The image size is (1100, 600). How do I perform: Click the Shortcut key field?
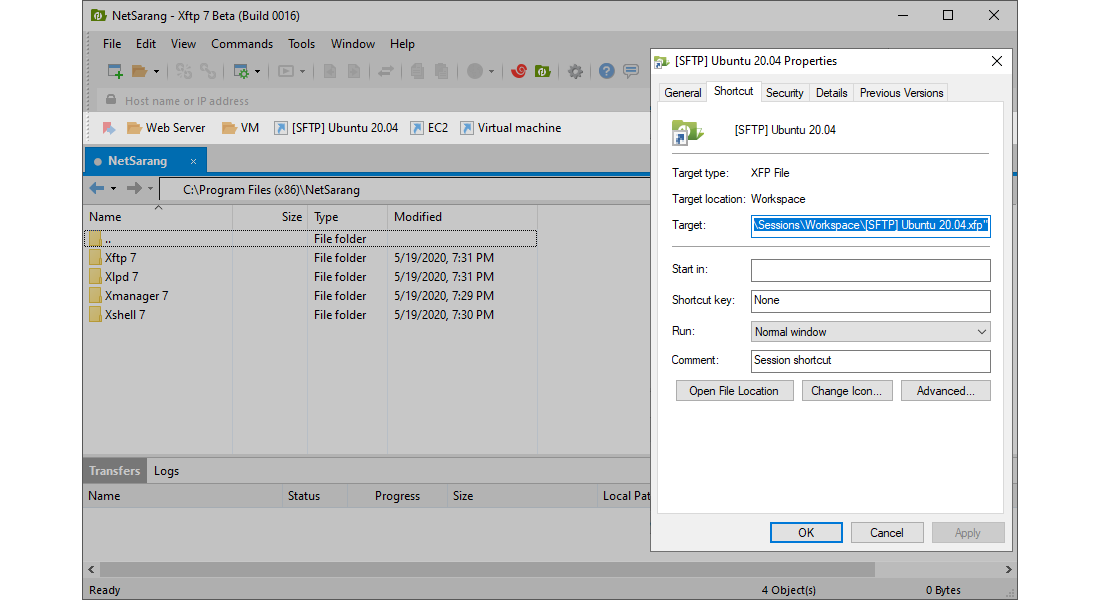(x=871, y=301)
